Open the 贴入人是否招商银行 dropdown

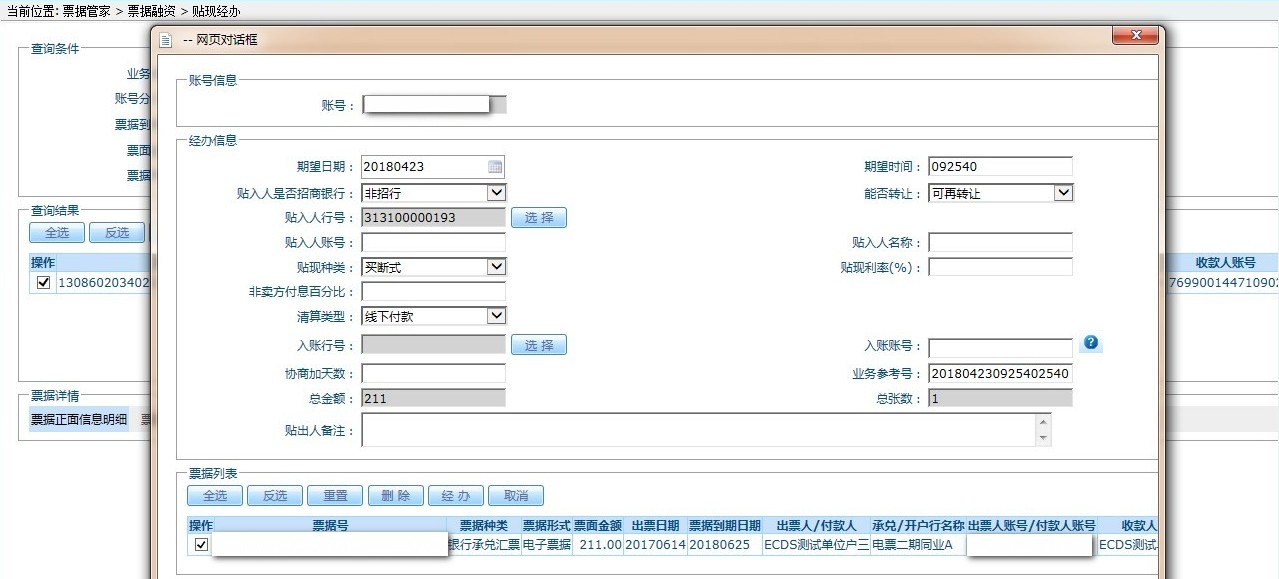pyautogui.click(x=496, y=193)
